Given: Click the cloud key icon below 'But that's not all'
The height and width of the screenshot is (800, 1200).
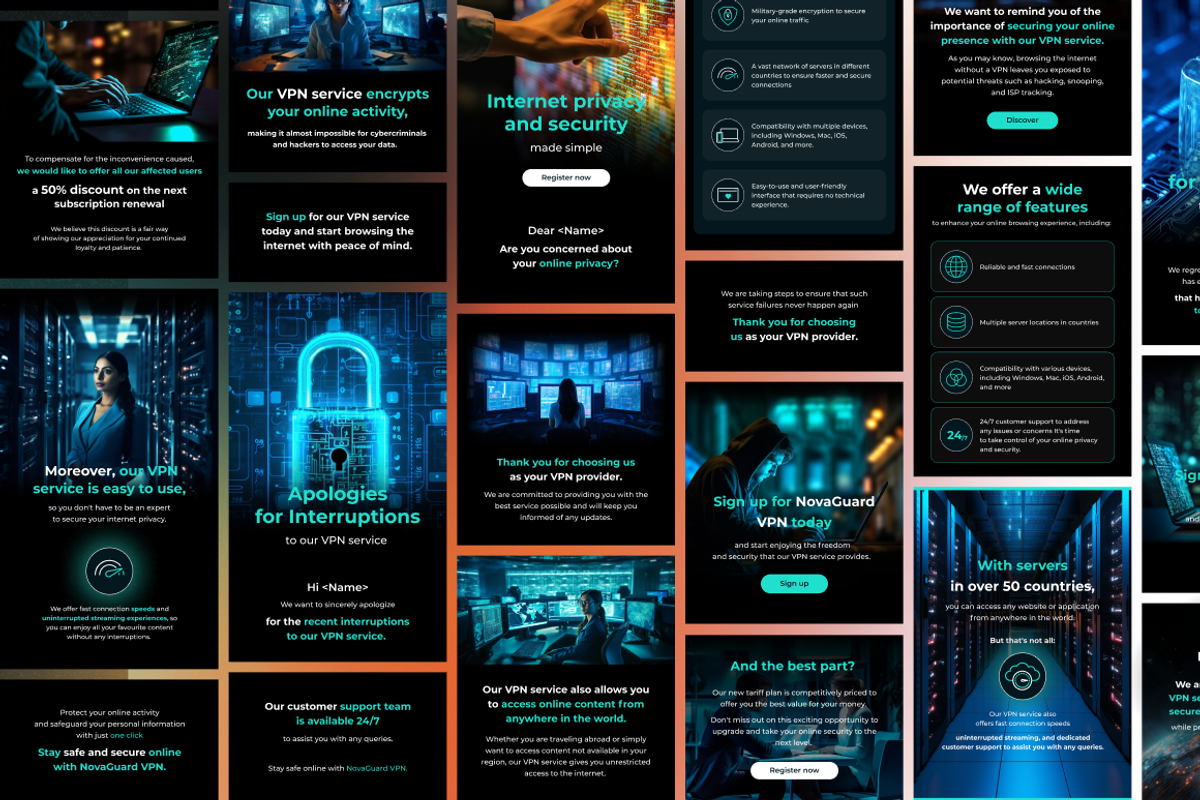Looking at the screenshot, I should 1022,677.
